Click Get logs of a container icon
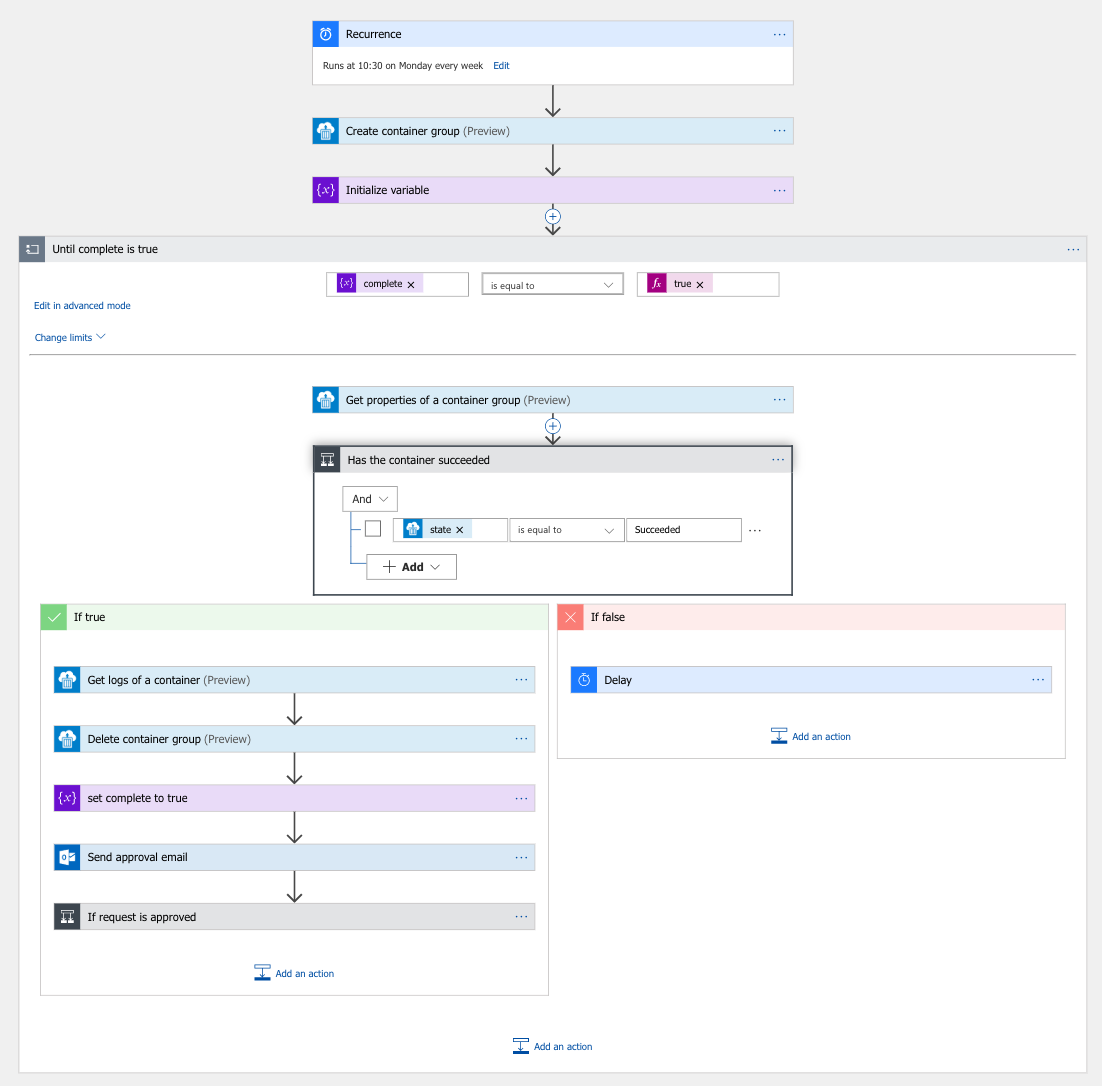 pos(67,680)
